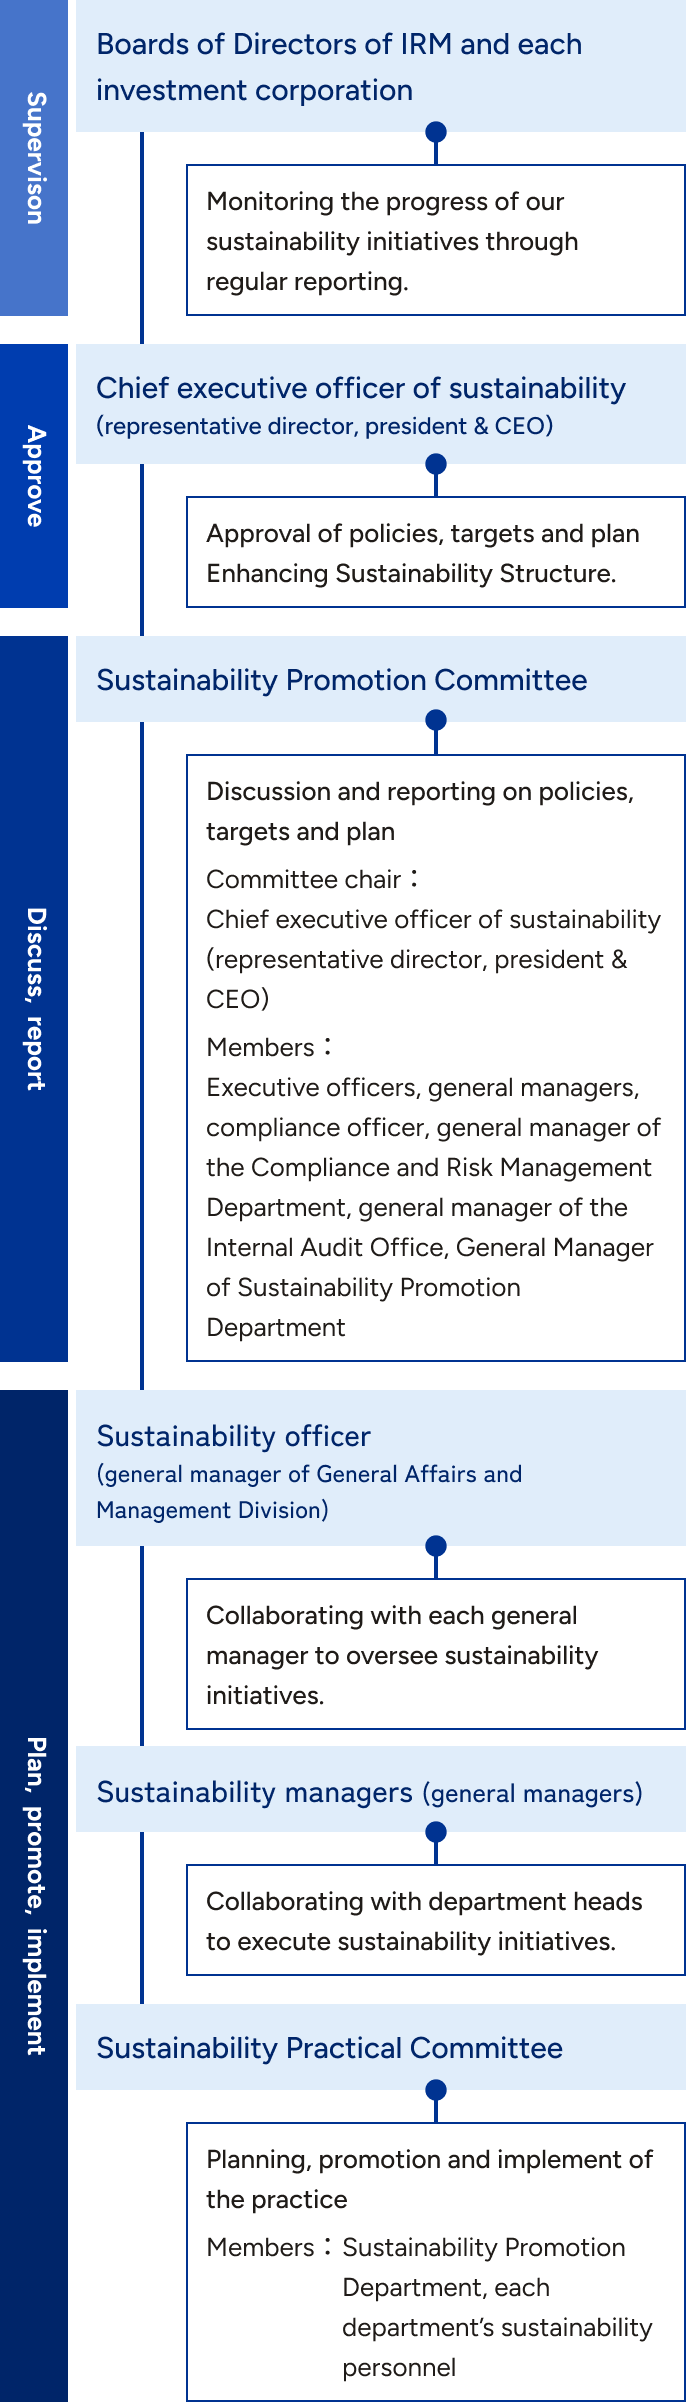Click the Approval of policies description box
The image size is (686, 2402).
436,552
